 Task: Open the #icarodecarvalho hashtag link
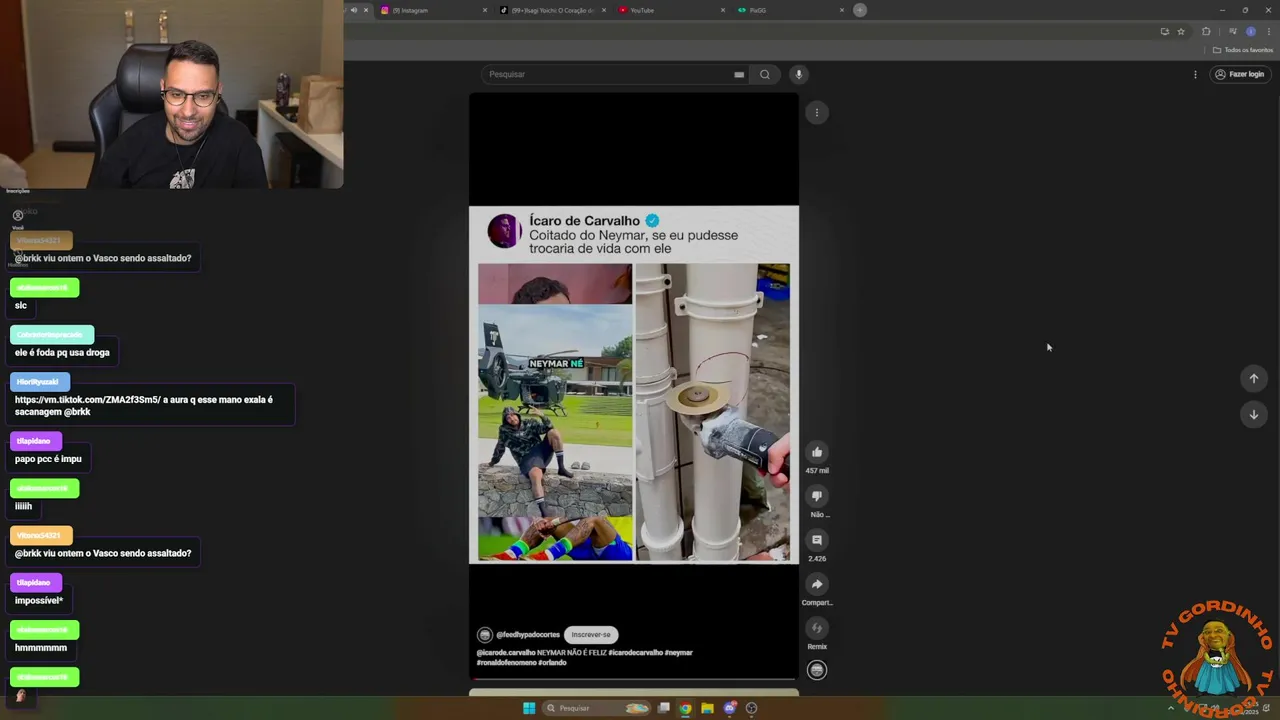coord(635,652)
